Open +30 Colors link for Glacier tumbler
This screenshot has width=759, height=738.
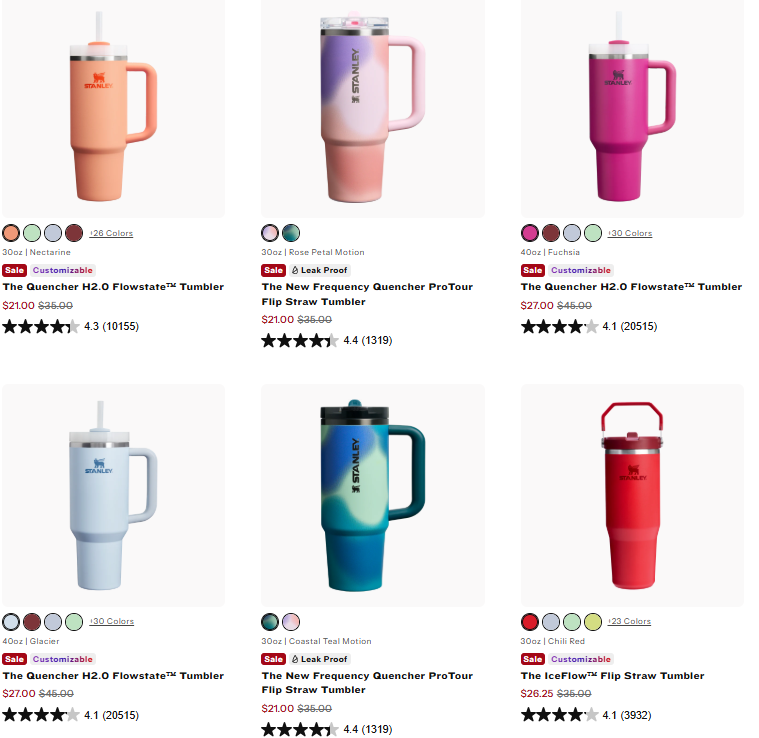point(112,621)
